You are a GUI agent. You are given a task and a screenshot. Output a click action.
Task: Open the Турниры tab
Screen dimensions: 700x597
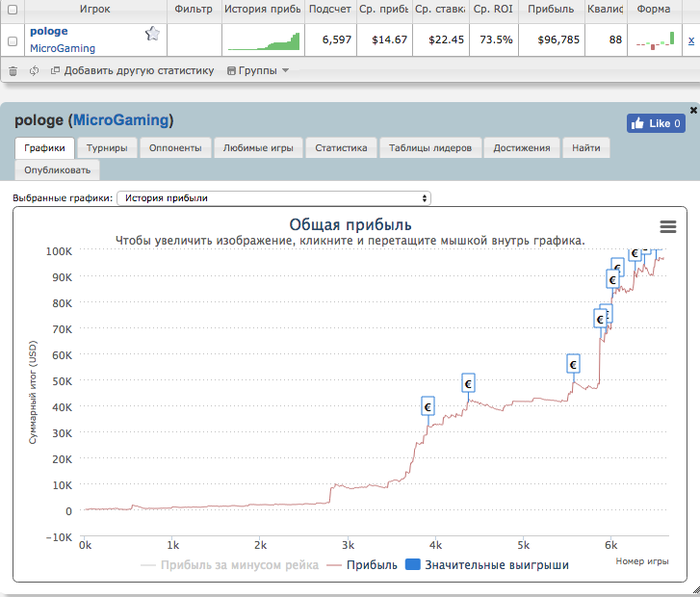(x=107, y=148)
